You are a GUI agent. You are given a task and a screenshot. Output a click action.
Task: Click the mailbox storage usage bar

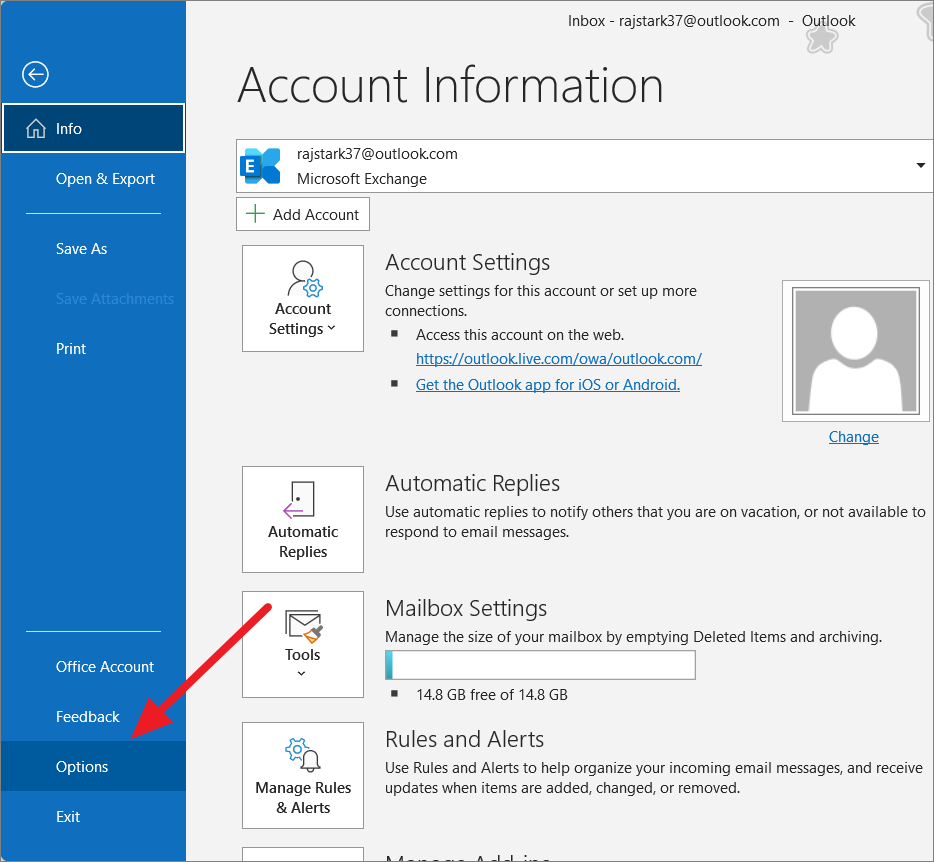tap(540, 665)
